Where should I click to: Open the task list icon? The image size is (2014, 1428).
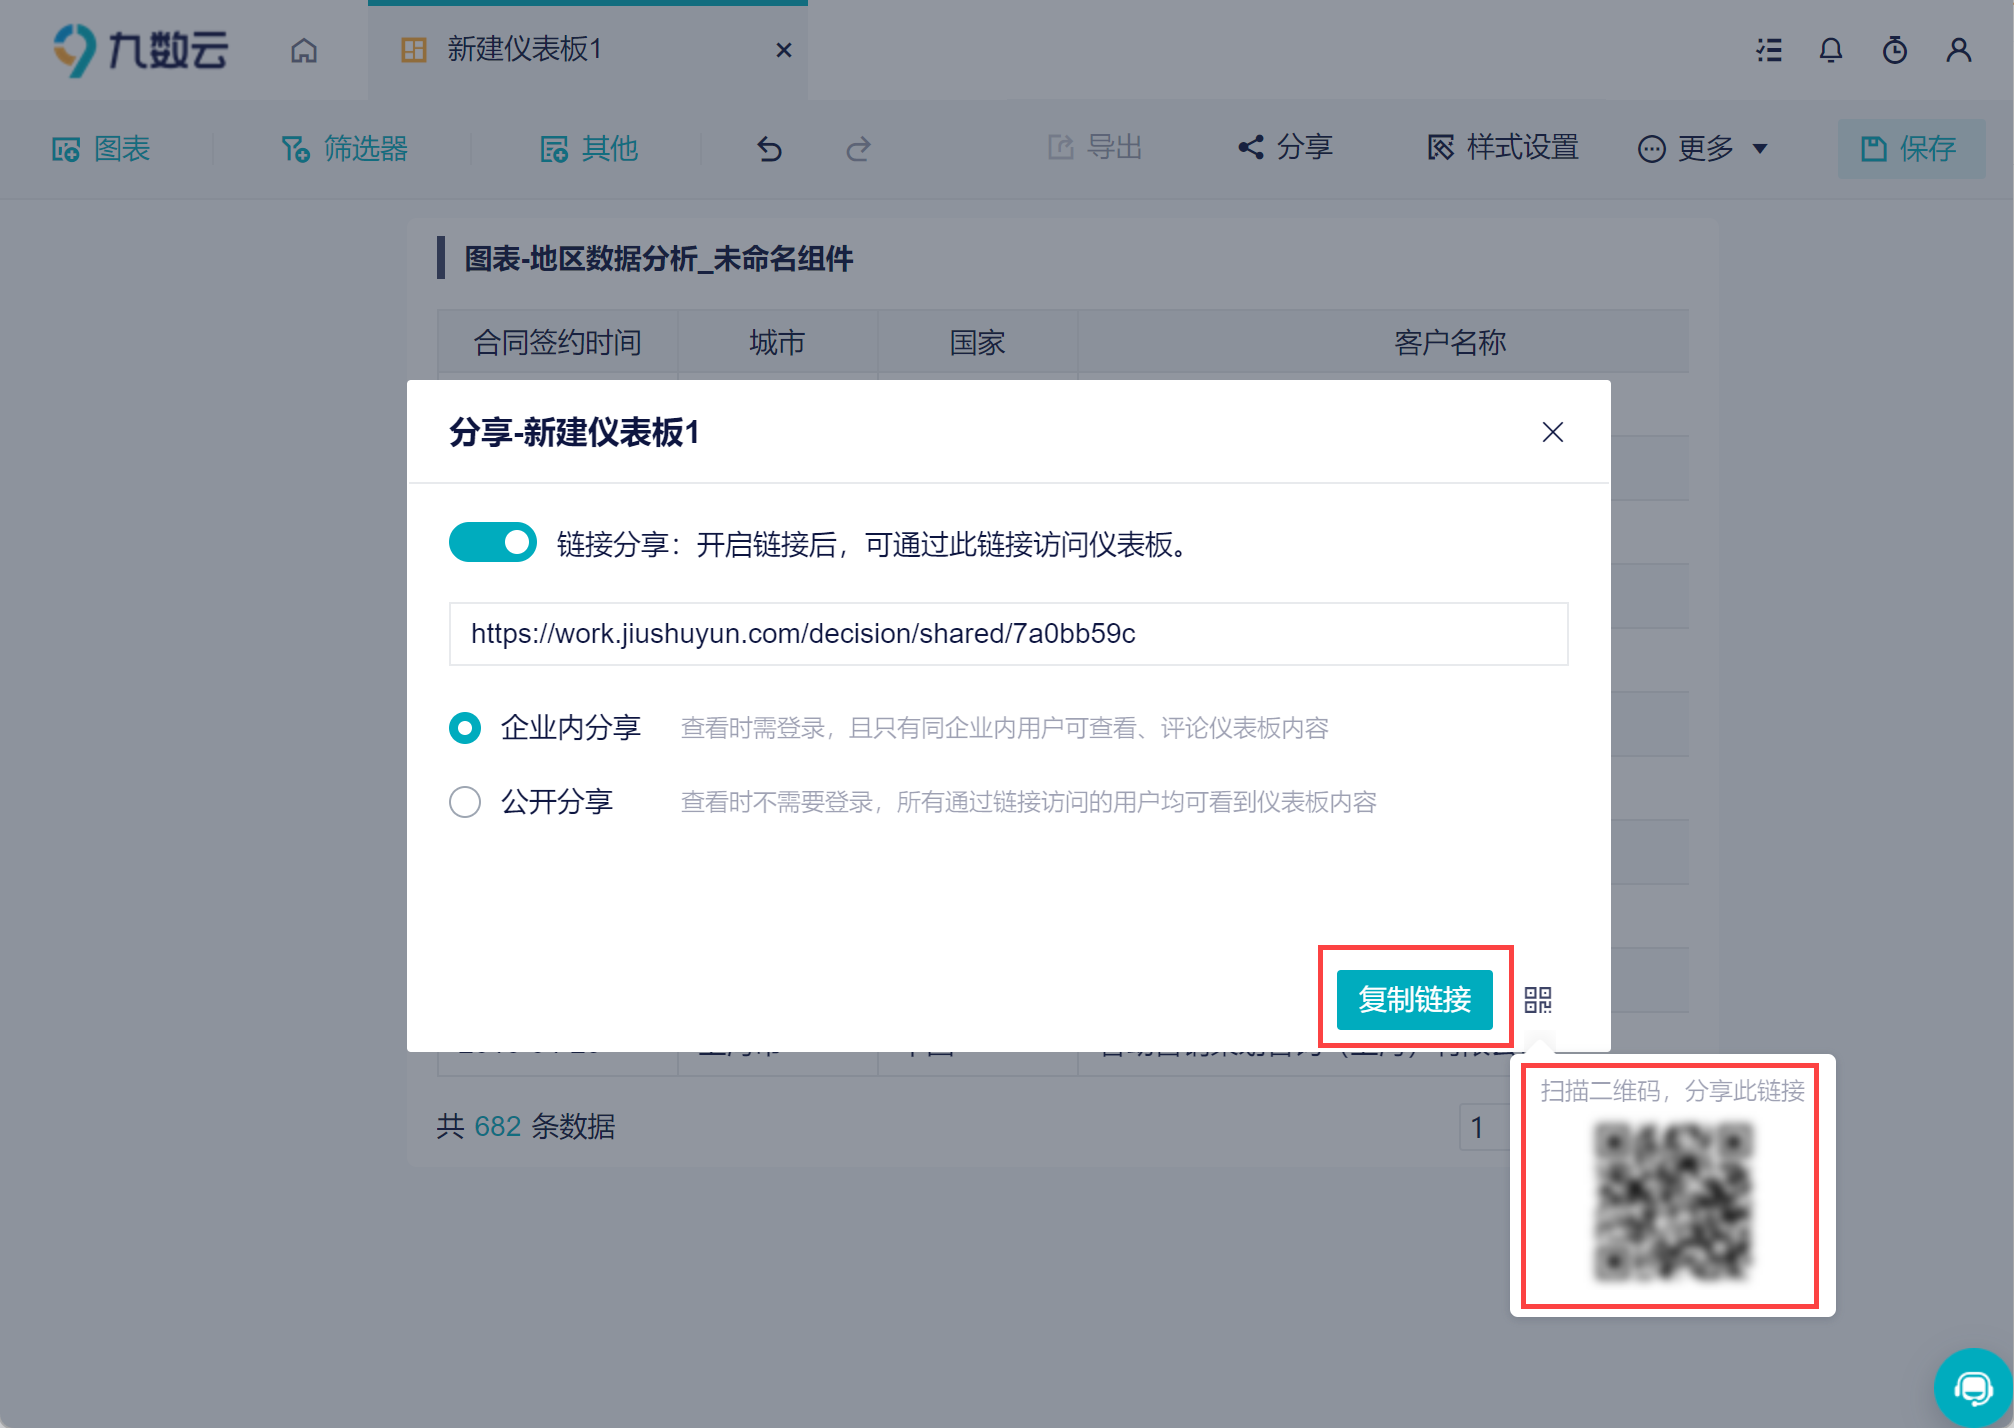click(x=1769, y=50)
